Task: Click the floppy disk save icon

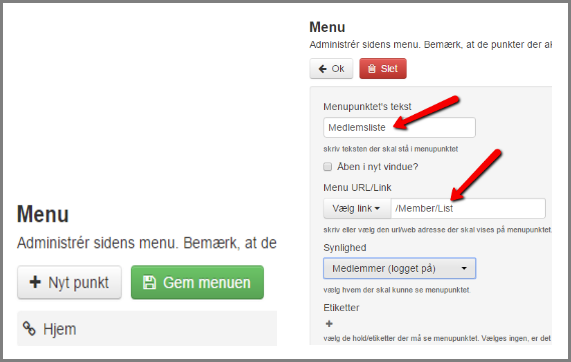Action: pos(149,283)
